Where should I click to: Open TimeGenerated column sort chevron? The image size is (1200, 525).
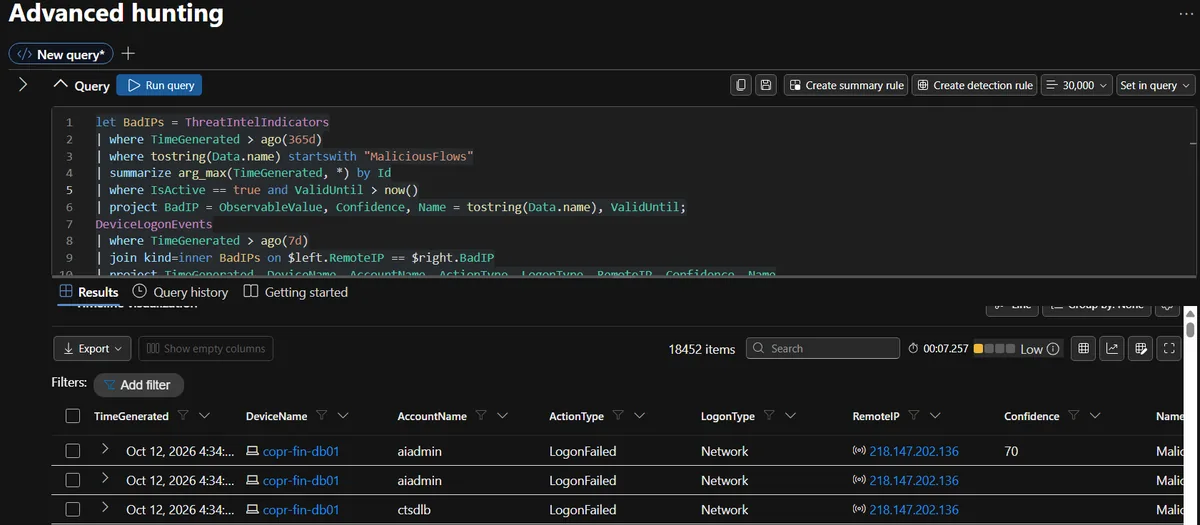(204, 416)
